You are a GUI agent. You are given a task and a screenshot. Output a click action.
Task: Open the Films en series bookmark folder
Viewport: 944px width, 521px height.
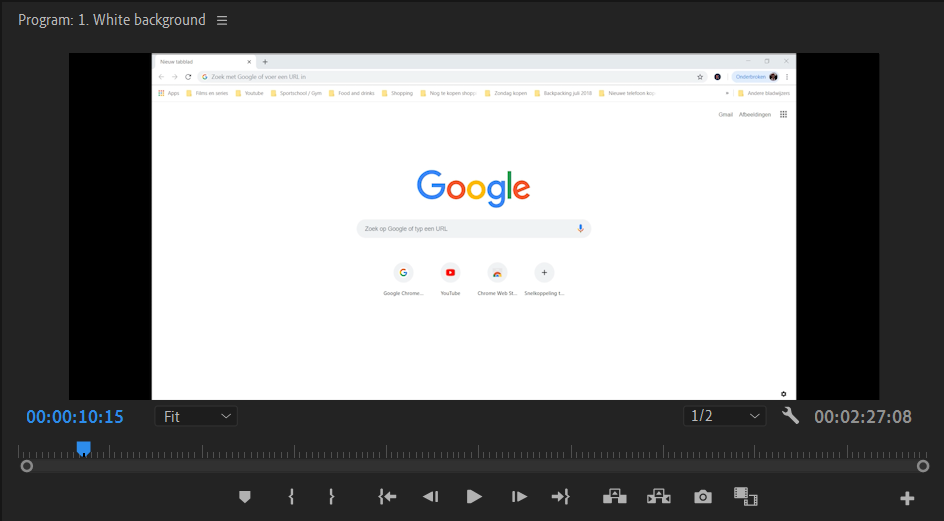pyautogui.click(x=207, y=93)
